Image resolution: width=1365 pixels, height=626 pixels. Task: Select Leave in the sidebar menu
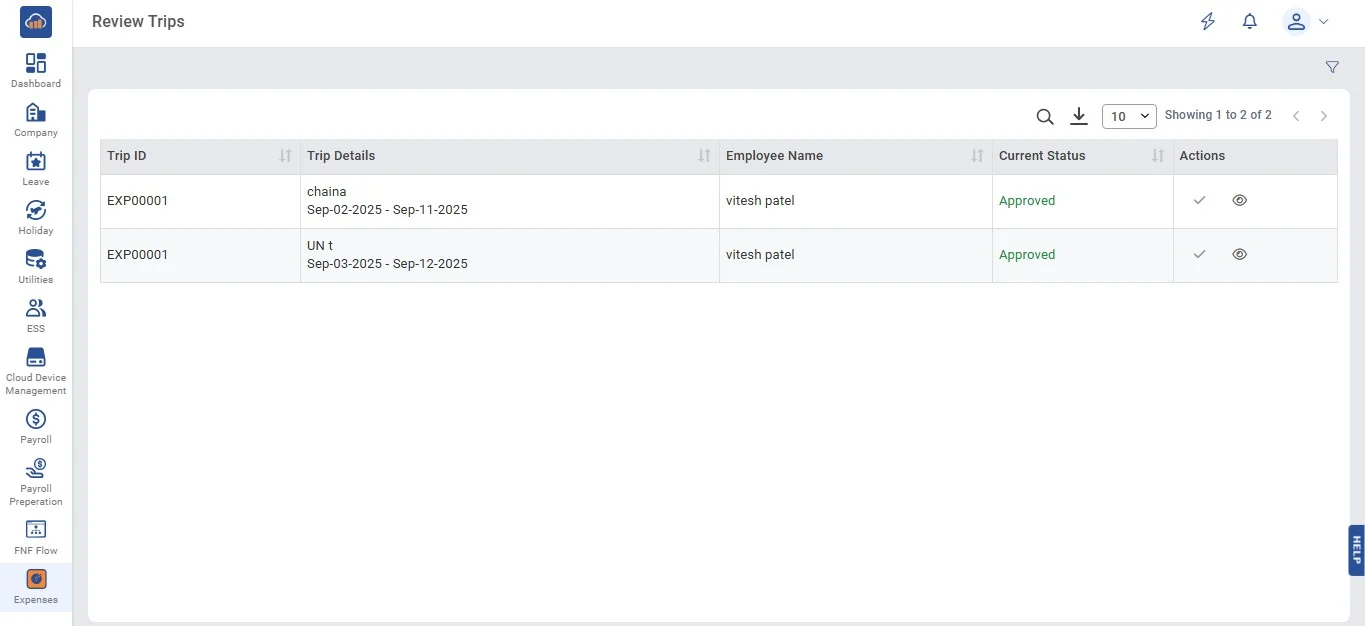click(36, 168)
